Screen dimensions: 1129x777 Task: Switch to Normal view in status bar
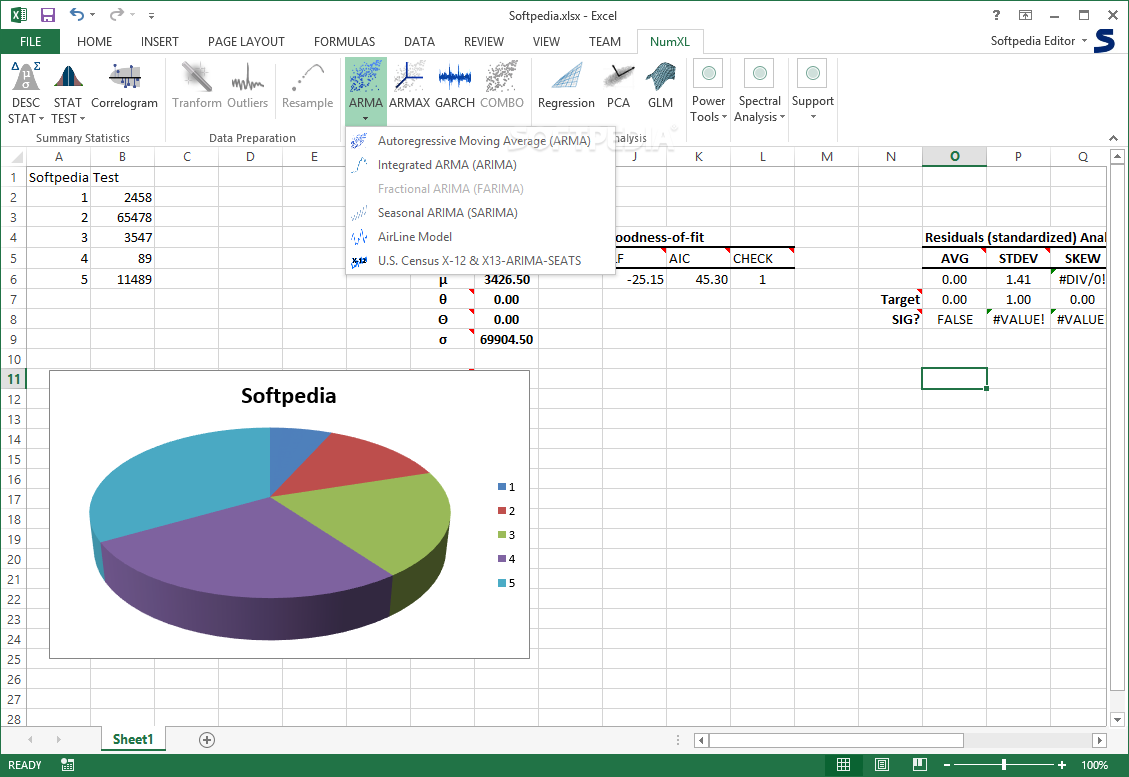843,765
